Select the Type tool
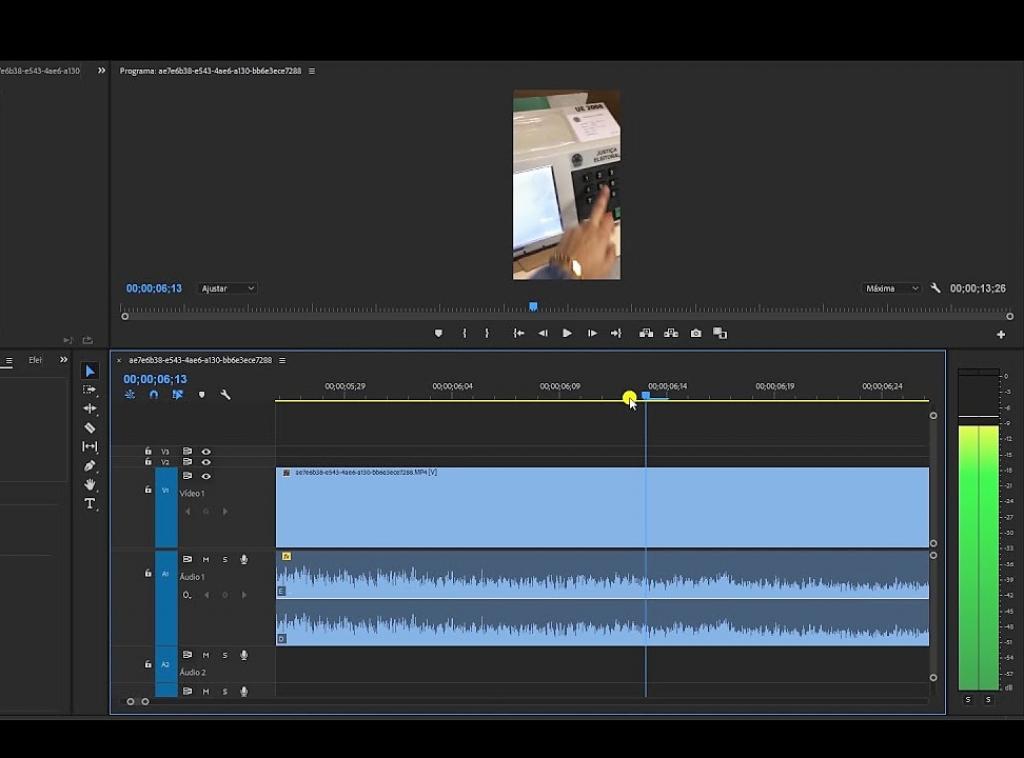This screenshot has height=758, width=1024. [90, 504]
